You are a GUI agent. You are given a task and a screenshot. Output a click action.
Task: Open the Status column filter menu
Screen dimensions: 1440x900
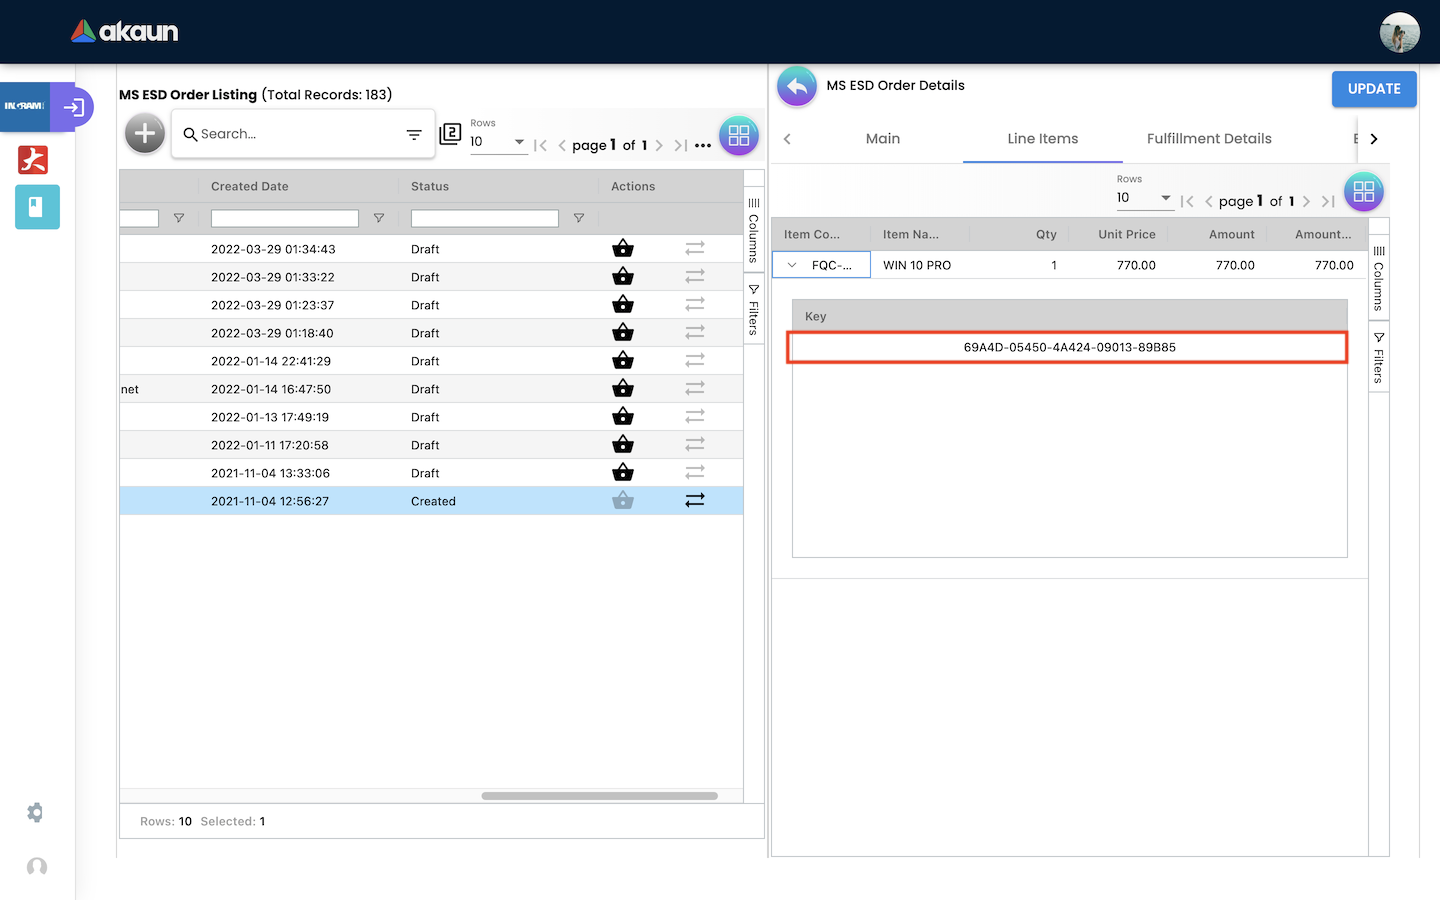(579, 218)
